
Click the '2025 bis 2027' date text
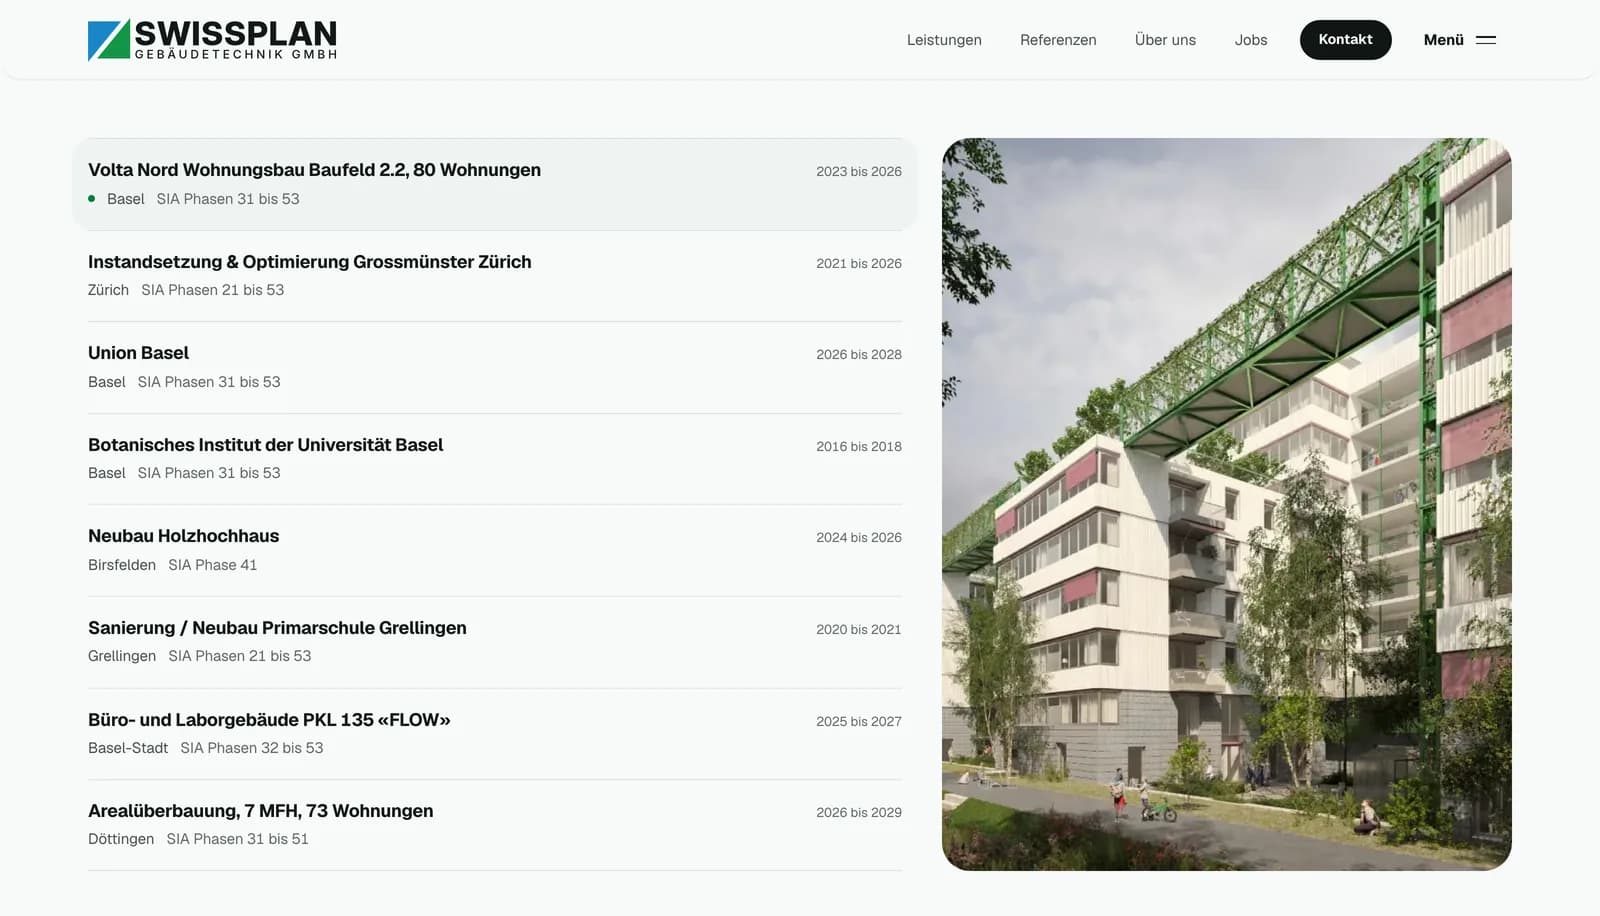pos(859,722)
